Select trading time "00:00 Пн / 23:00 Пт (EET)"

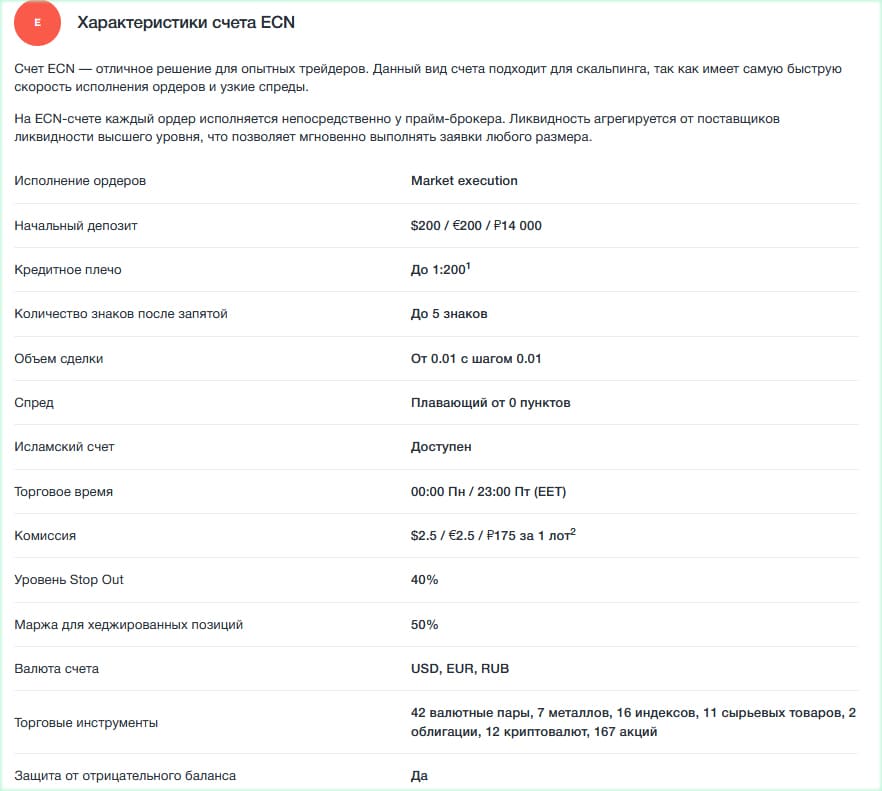[x=489, y=492]
